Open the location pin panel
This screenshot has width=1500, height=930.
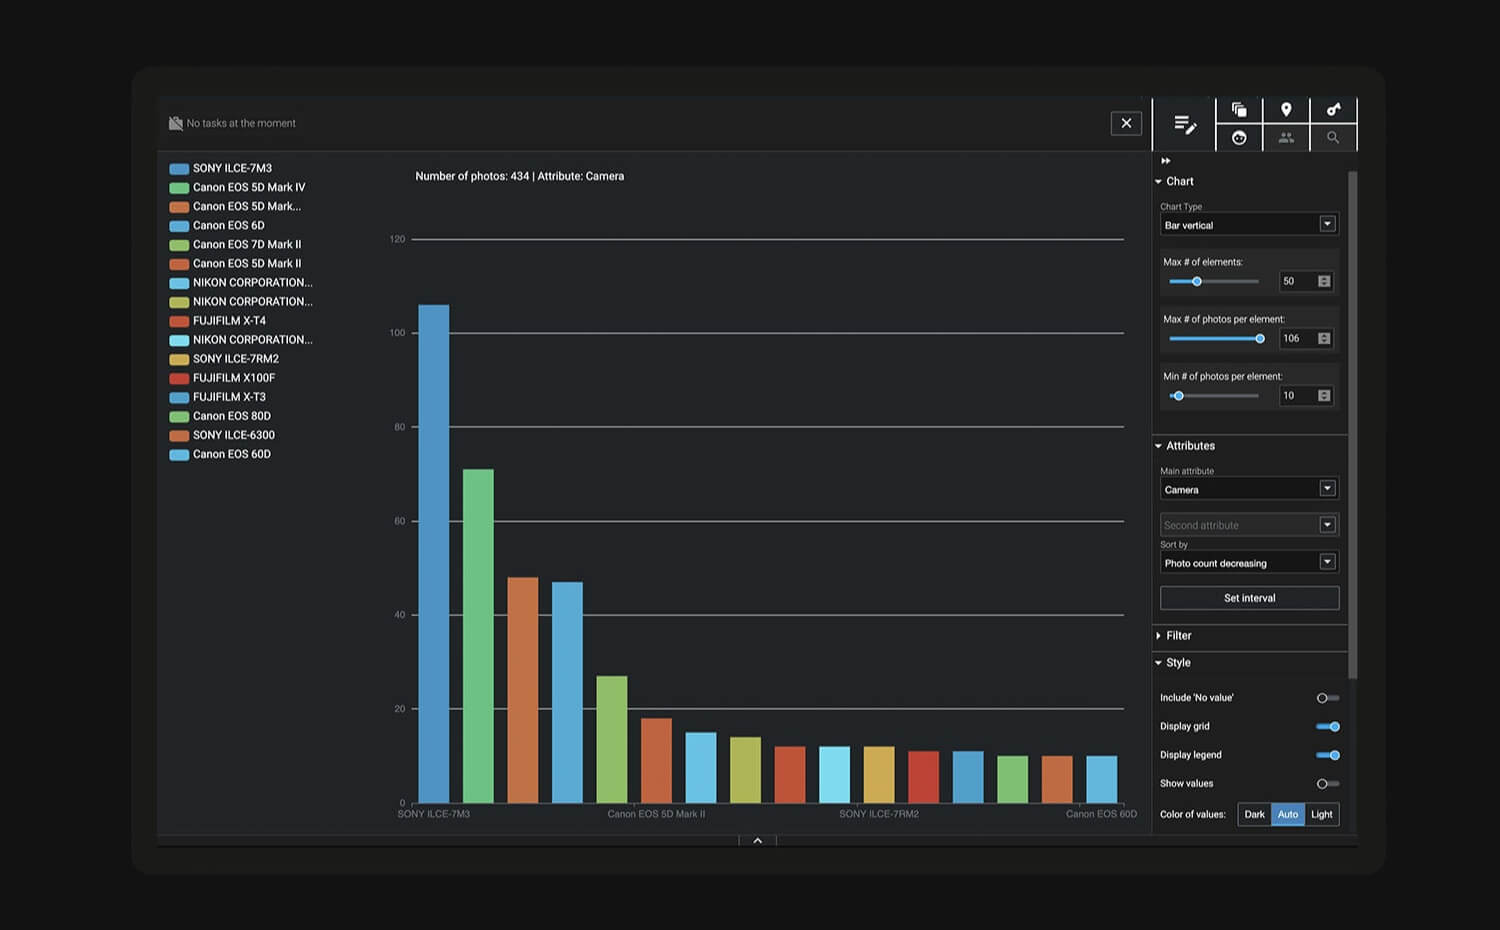[1286, 109]
